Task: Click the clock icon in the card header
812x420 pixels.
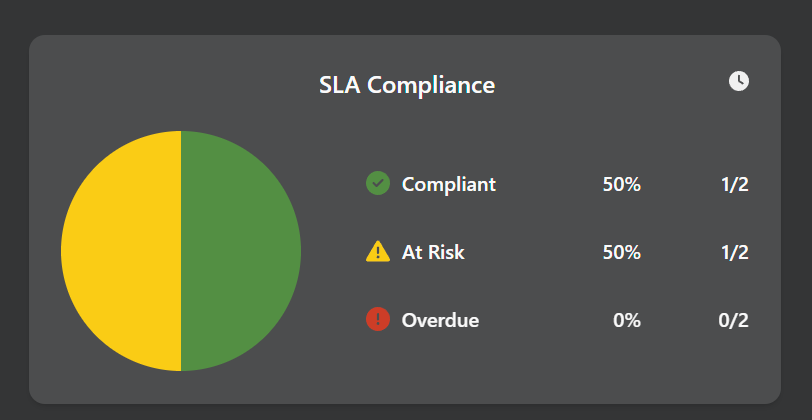Action: (x=738, y=81)
